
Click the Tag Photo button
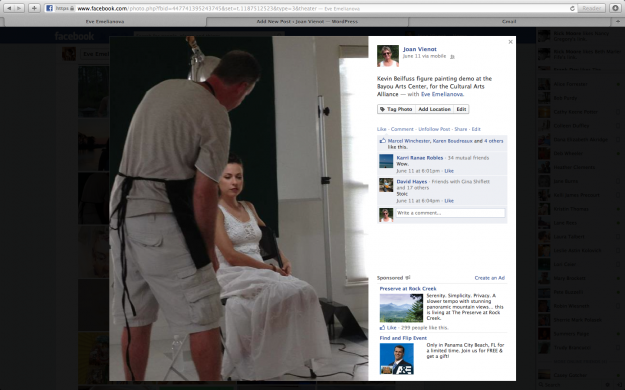click(x=396, y=109)
